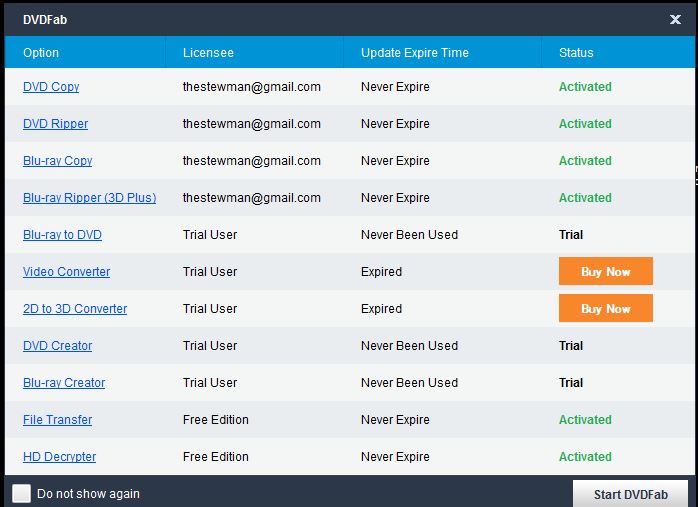Click Never Expire in DVD Copy row
698x507 pixels.
point(395,87)
